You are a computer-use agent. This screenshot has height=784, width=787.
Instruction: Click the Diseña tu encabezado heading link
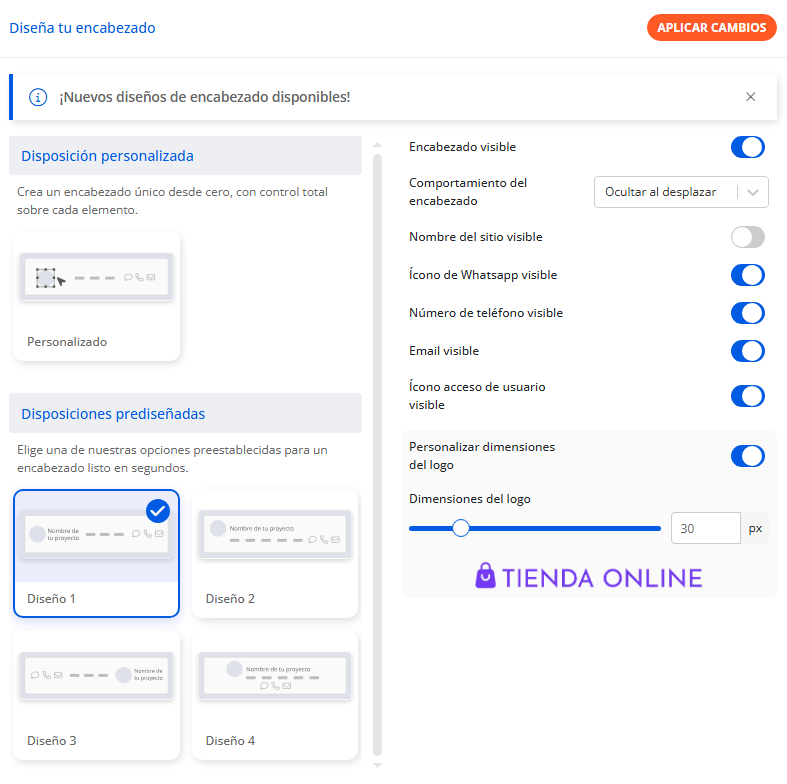pyautogui.click(x=82, y=28)
